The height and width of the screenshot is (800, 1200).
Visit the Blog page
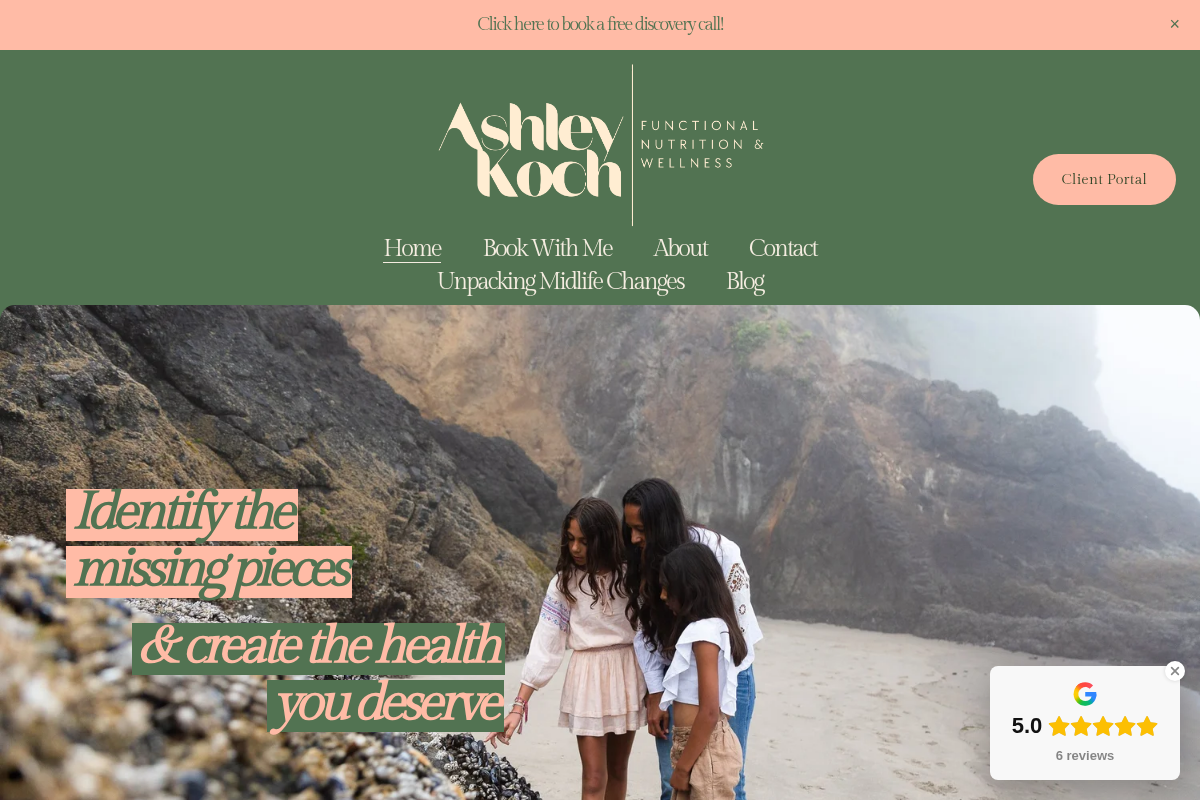(745, 281)
